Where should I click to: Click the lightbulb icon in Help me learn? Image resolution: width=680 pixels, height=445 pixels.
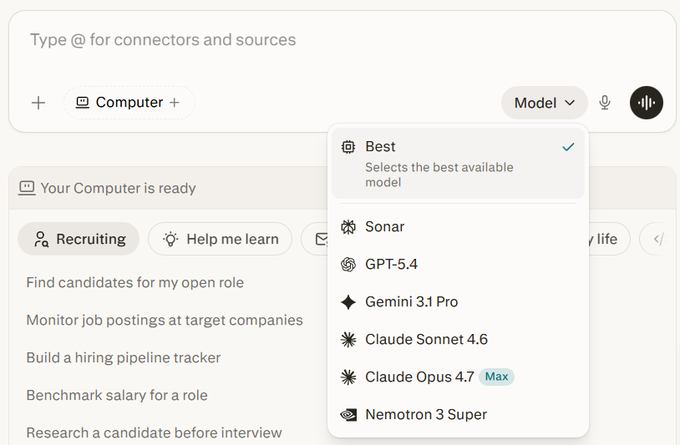(170, 239)
